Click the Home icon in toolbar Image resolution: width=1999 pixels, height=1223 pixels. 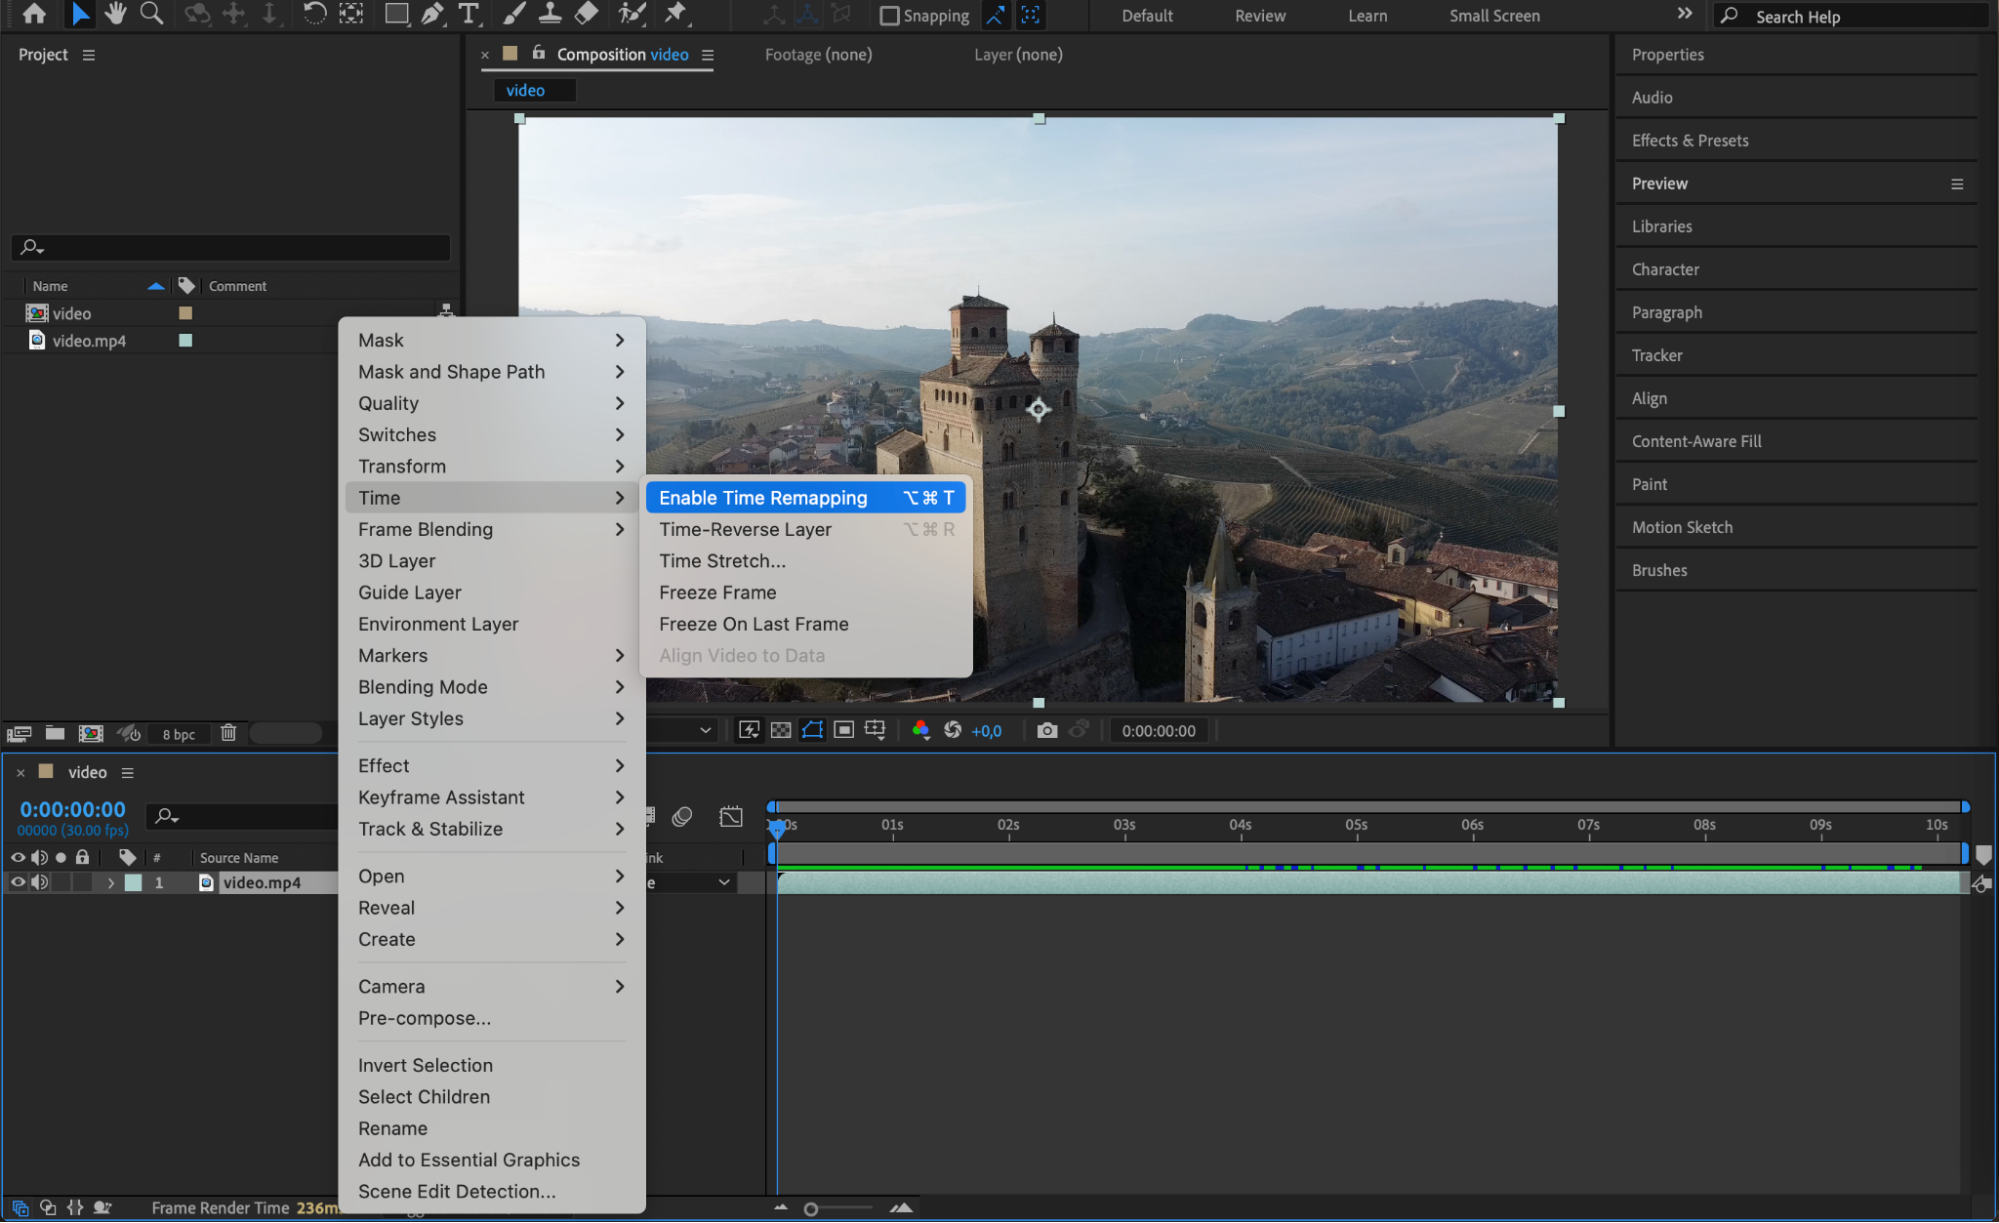(34, 14)
